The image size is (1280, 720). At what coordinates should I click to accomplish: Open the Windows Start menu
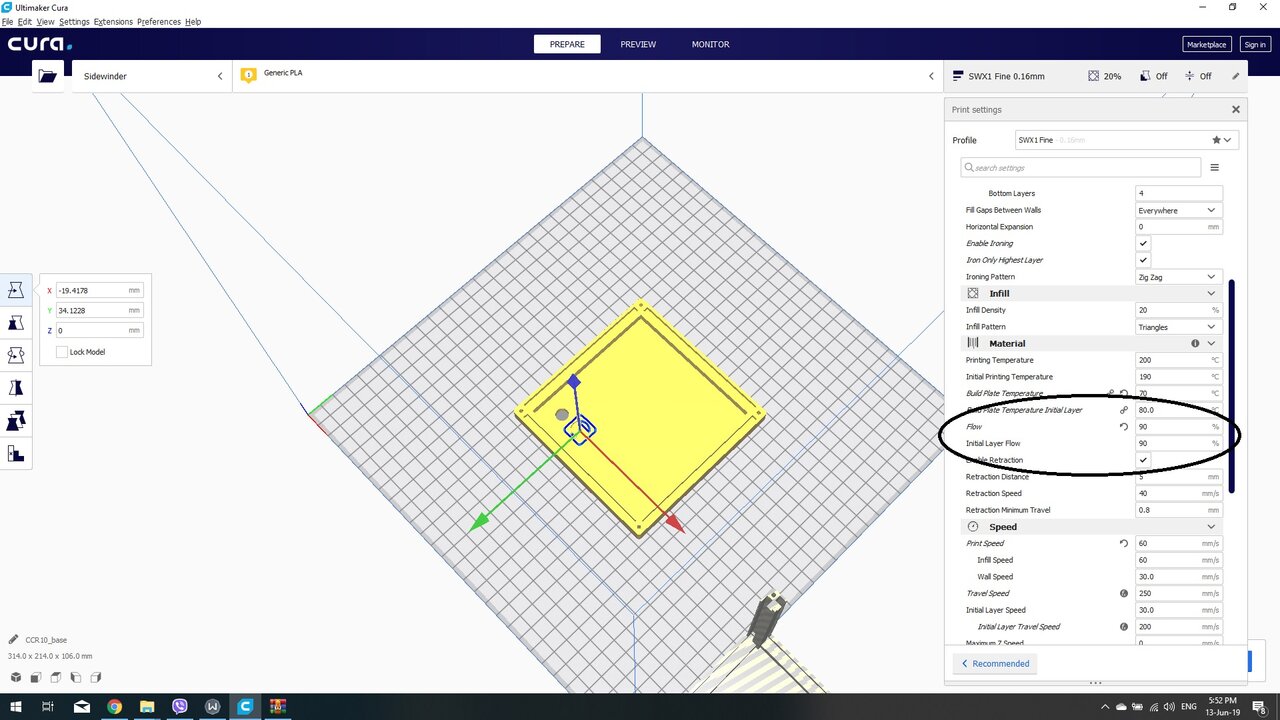[x=15, y=706]
